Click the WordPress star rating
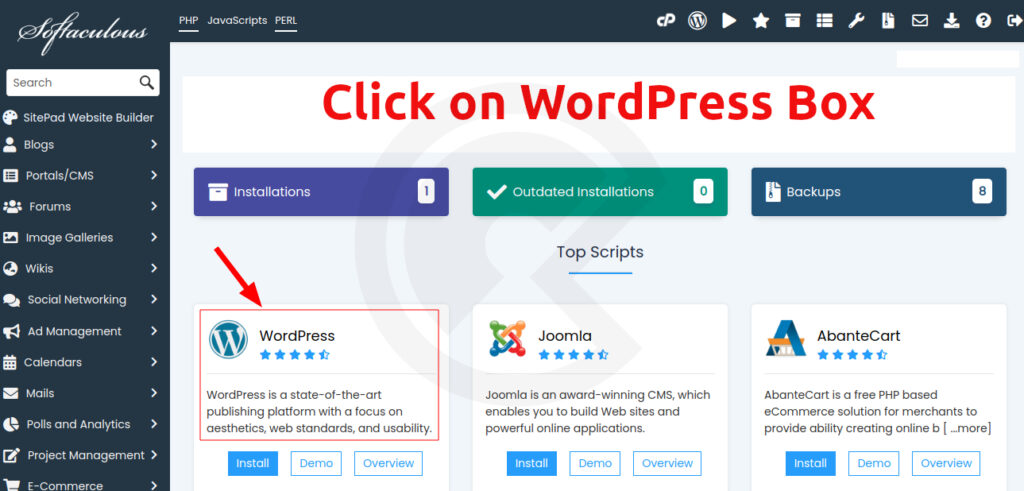This screenshot has width=1024, height=491. click(x=295, y=355)
